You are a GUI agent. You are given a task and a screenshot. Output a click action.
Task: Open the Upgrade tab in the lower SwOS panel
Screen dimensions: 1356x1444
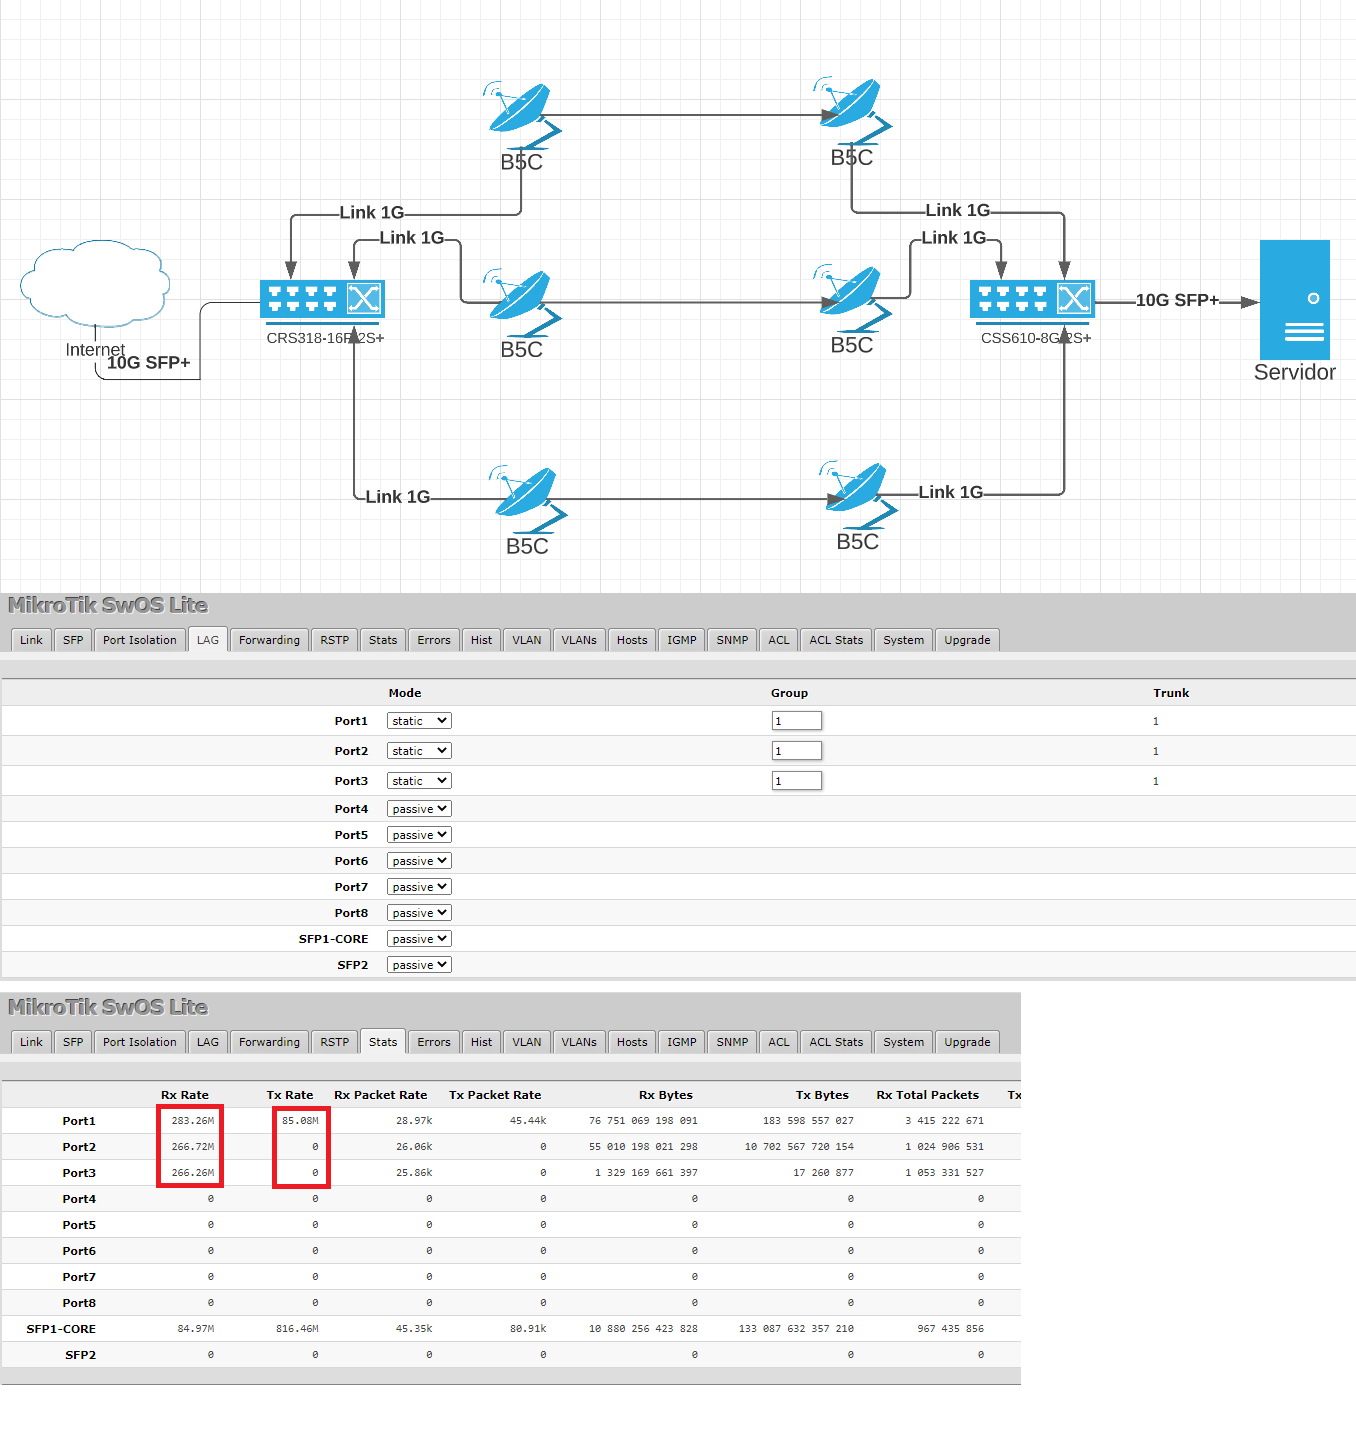click(968, 1042)
